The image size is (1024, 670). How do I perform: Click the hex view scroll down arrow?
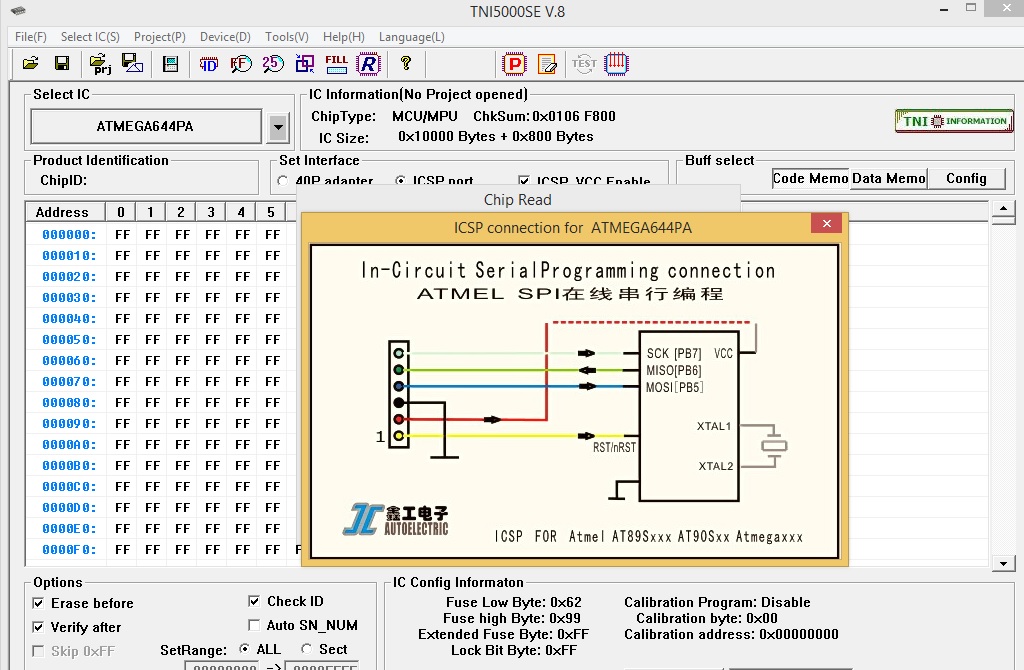1003,564
